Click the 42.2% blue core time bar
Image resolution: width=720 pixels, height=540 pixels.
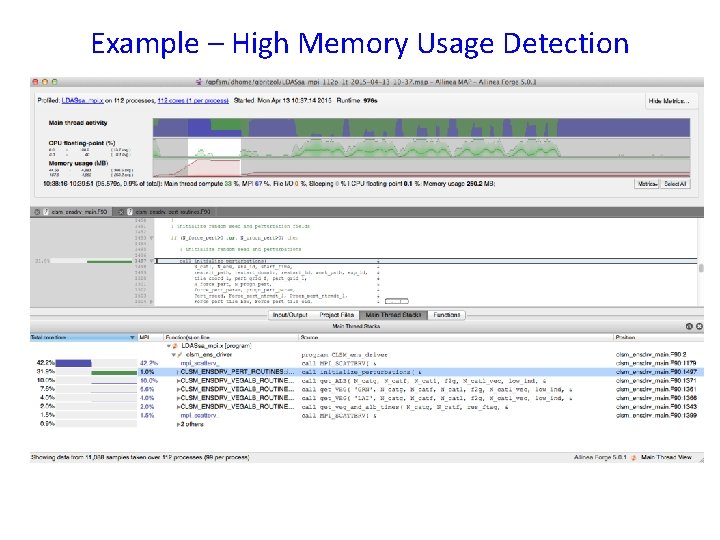click(73, 363)
